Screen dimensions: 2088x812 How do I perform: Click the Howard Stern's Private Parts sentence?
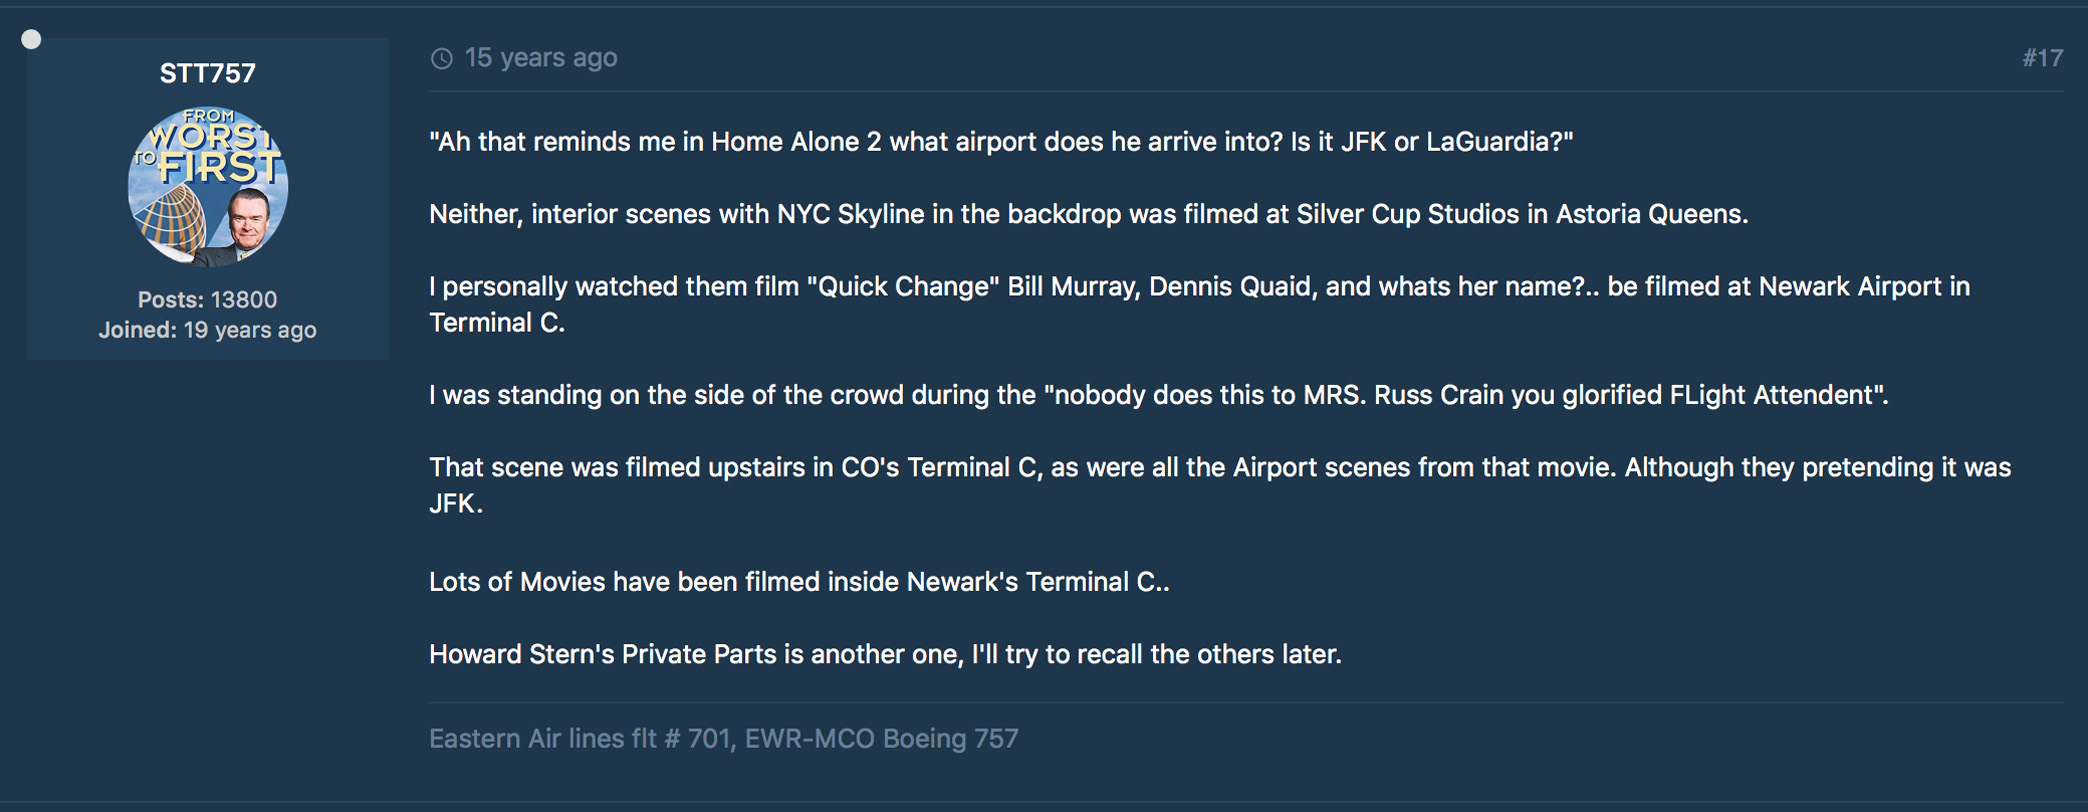[x=885, y=654]
